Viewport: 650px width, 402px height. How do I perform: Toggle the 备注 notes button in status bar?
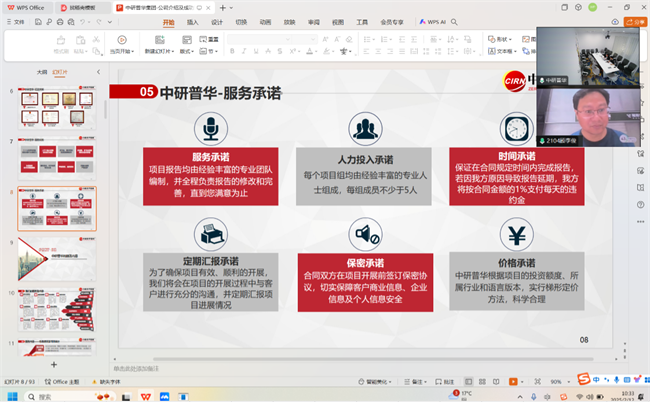pos(415,382)
